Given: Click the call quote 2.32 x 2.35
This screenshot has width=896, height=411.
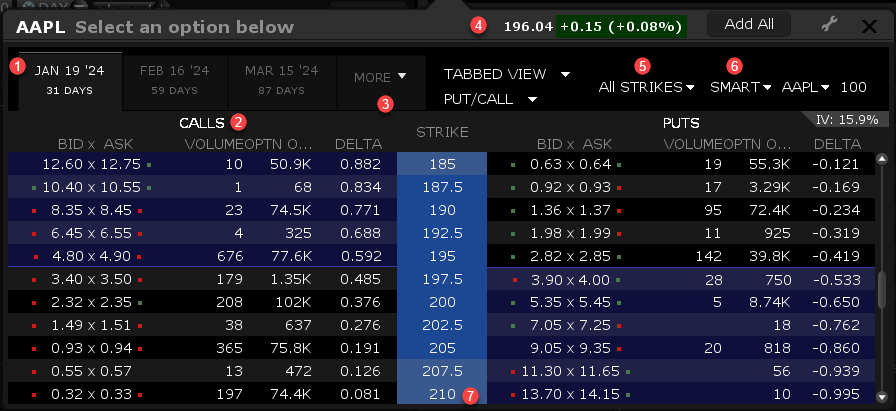Looking at the screenshot, I should tap(91, 302).
